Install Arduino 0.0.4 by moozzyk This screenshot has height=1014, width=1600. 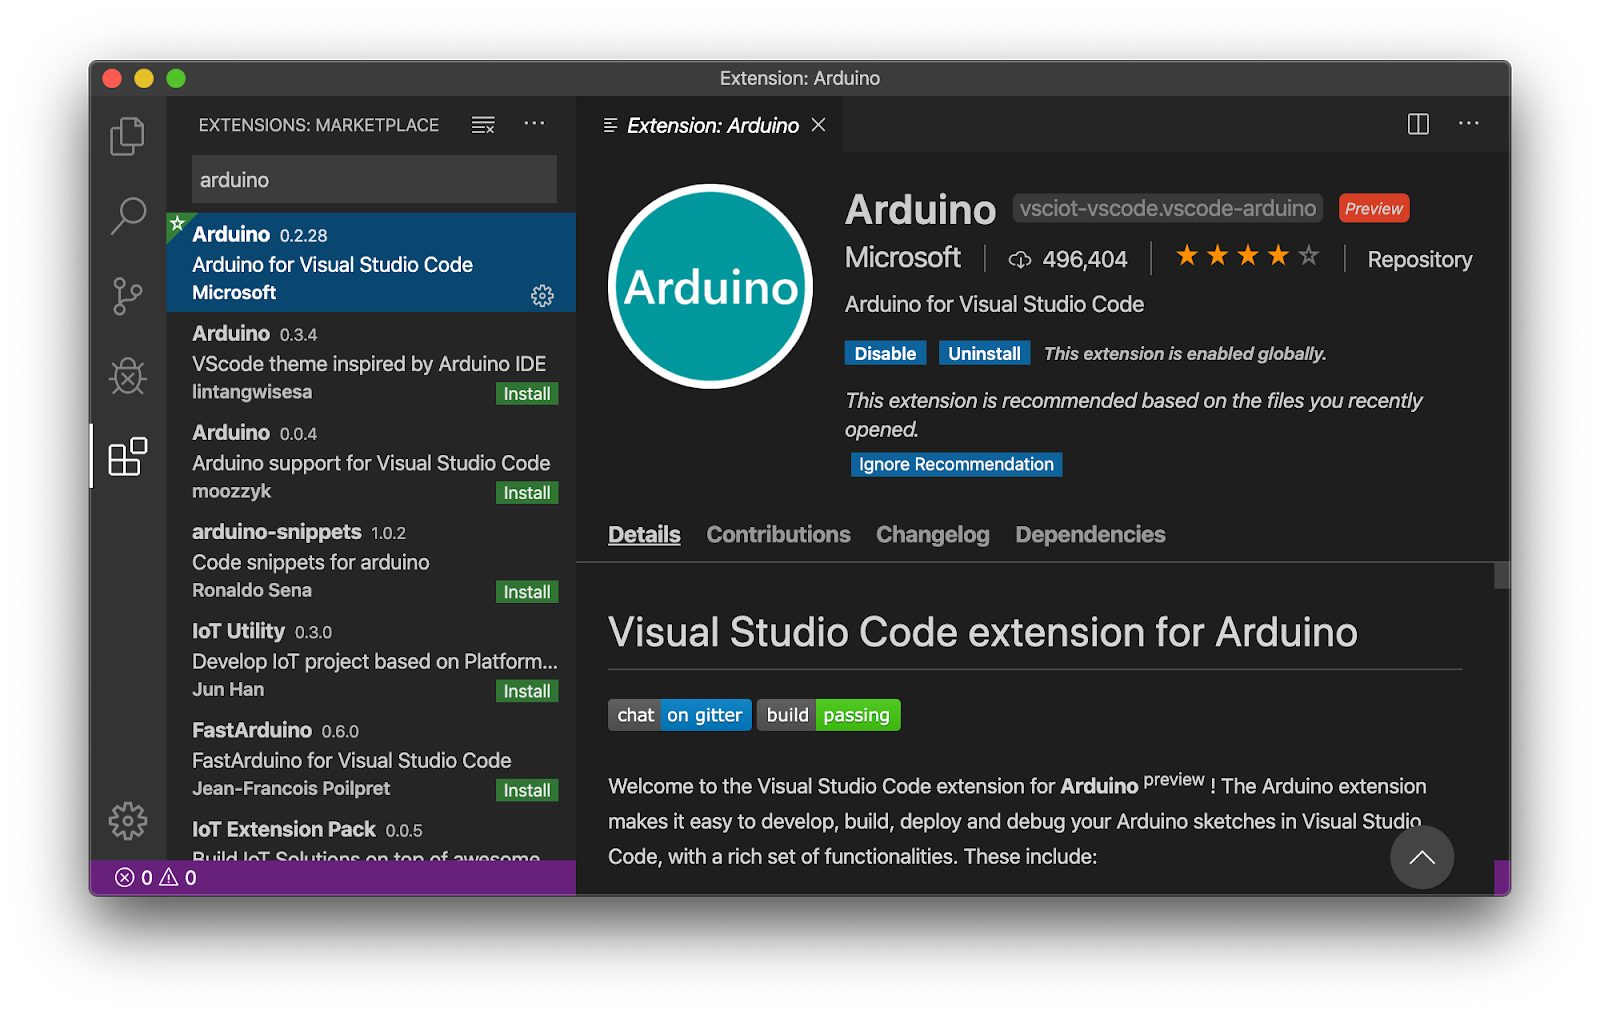click(x=527, y=493)
